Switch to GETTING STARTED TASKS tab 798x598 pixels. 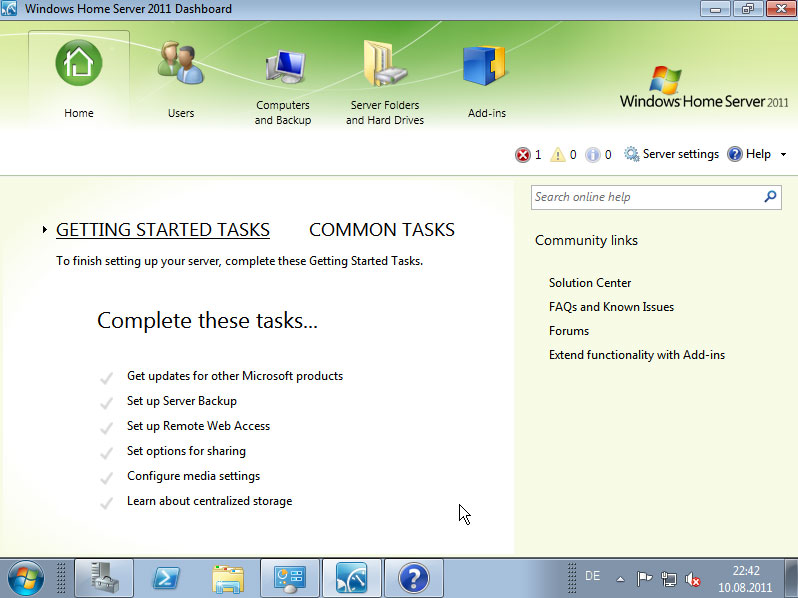click(x=163, y=230)
